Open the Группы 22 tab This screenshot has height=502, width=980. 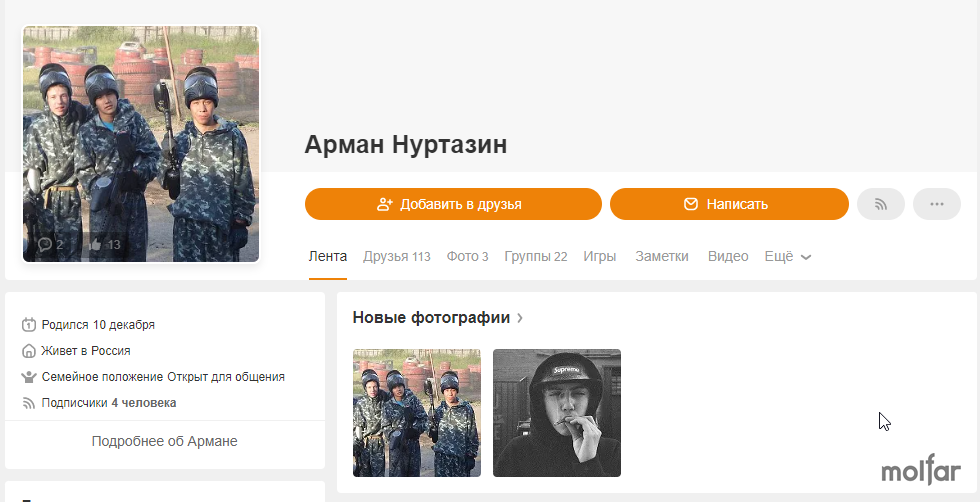(536, 256)
